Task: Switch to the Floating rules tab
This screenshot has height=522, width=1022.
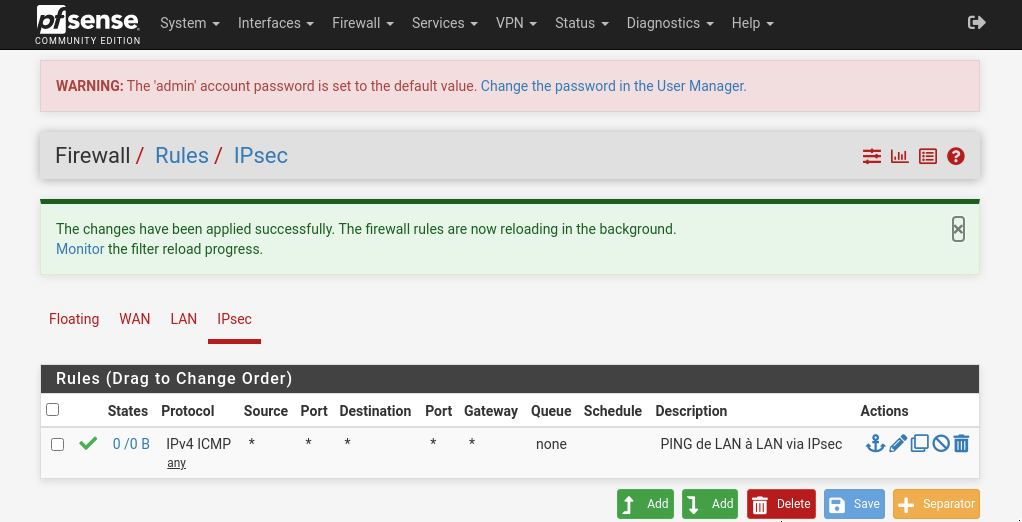Action: pyautogui.click(x=74, y=319)
